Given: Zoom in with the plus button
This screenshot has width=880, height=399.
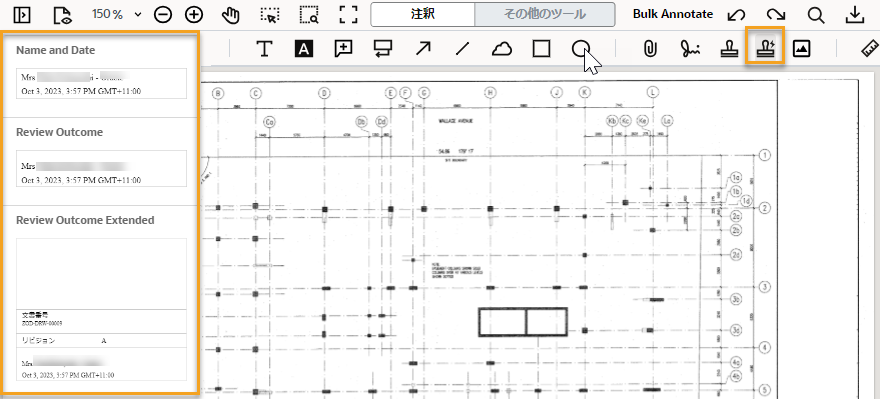Looking at the screenshot, I should coord(194,15).
